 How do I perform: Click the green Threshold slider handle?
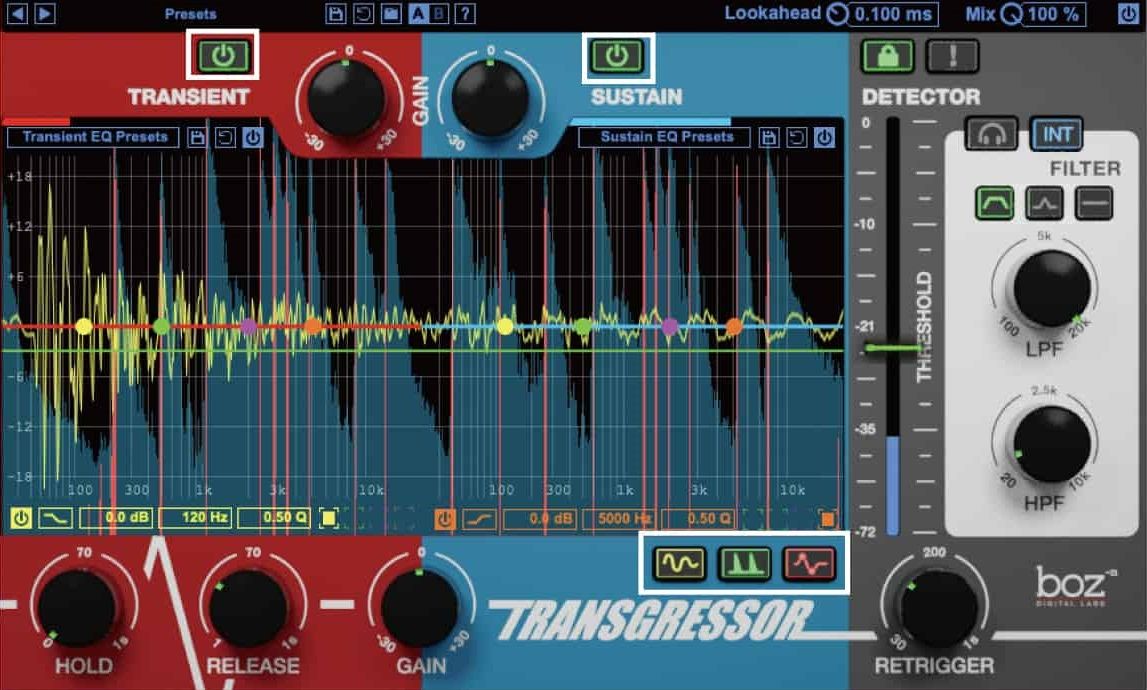(x=892, y=348)
